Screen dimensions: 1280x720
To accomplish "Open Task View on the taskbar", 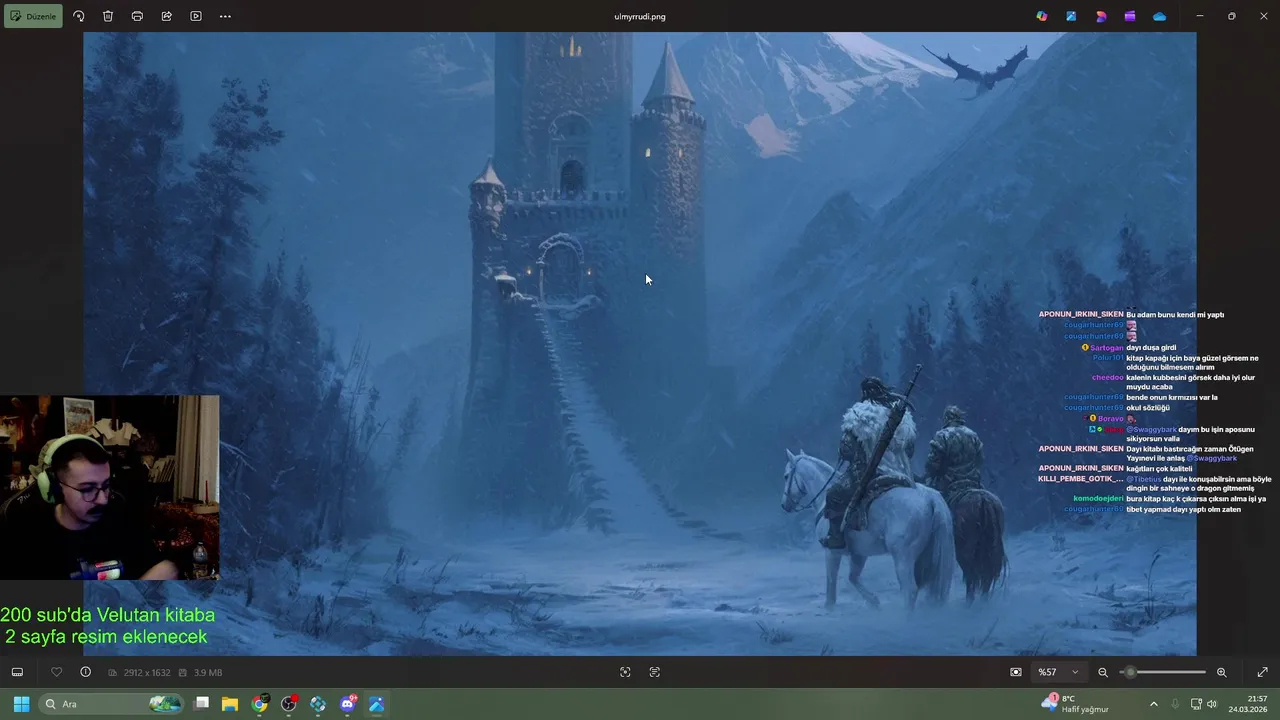I will [201, 704].
